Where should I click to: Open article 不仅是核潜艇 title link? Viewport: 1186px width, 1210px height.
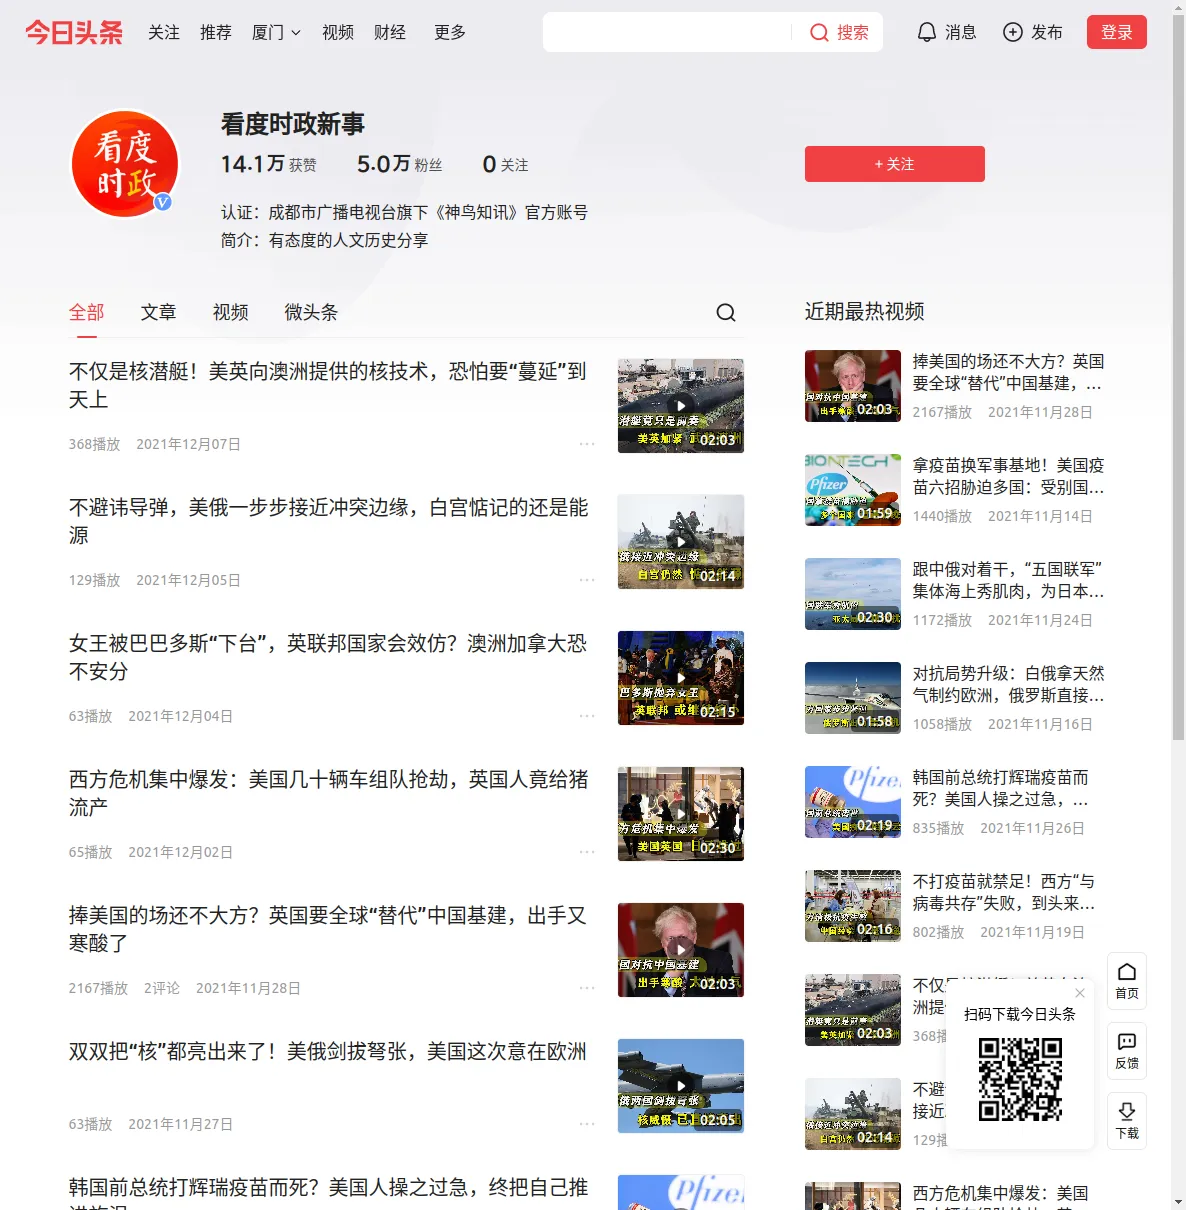click(x=328, y=386)
